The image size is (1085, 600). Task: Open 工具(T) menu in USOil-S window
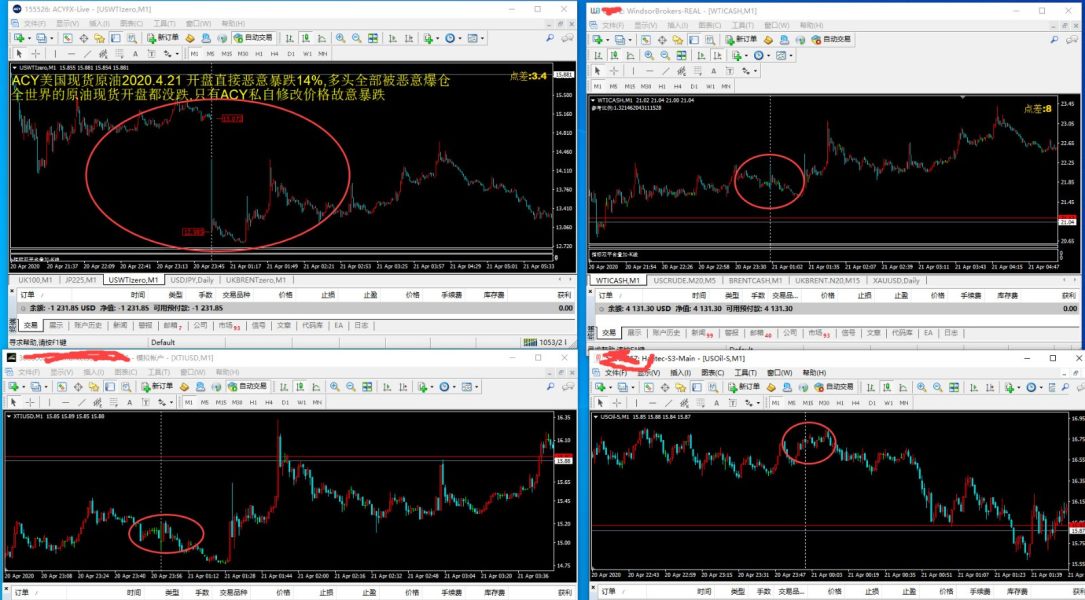point(745,372)
